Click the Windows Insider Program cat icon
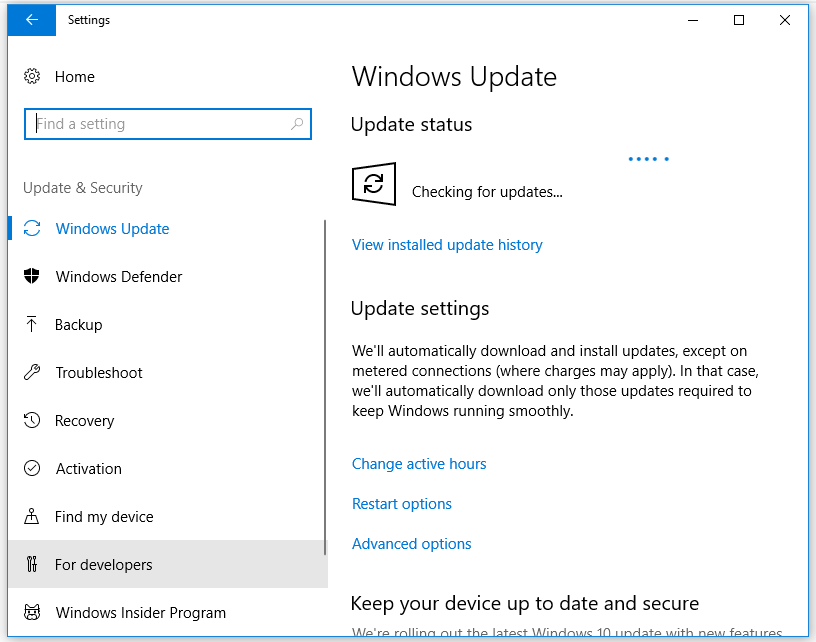Viewport: 816px width, 642px height. (32, 612)
